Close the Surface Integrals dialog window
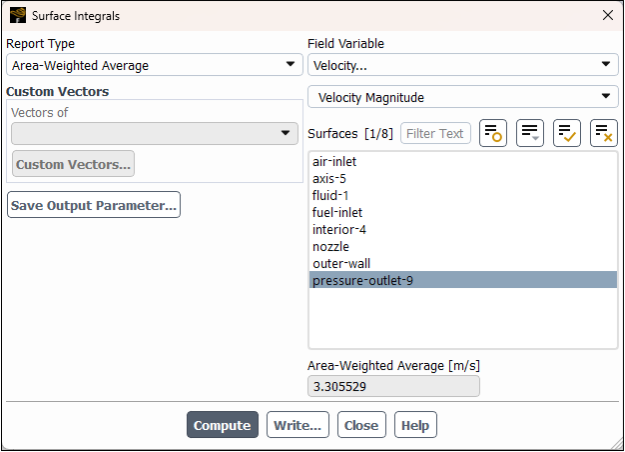This screenshot has width=625, height=452. [x=607, y=15]
